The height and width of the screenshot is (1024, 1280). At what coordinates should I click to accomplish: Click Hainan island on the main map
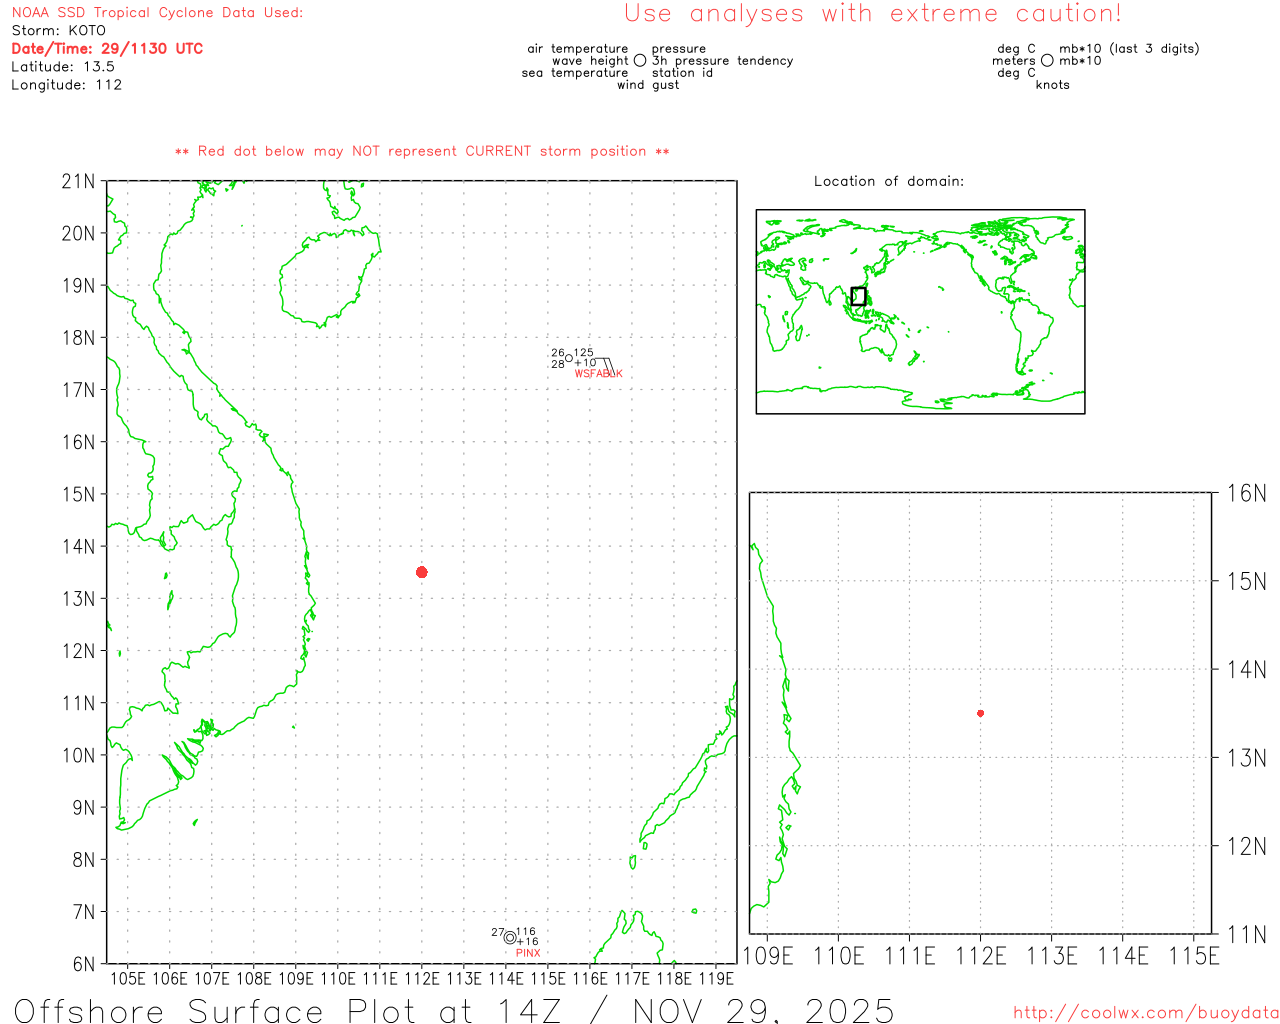(x=330, y=278)
